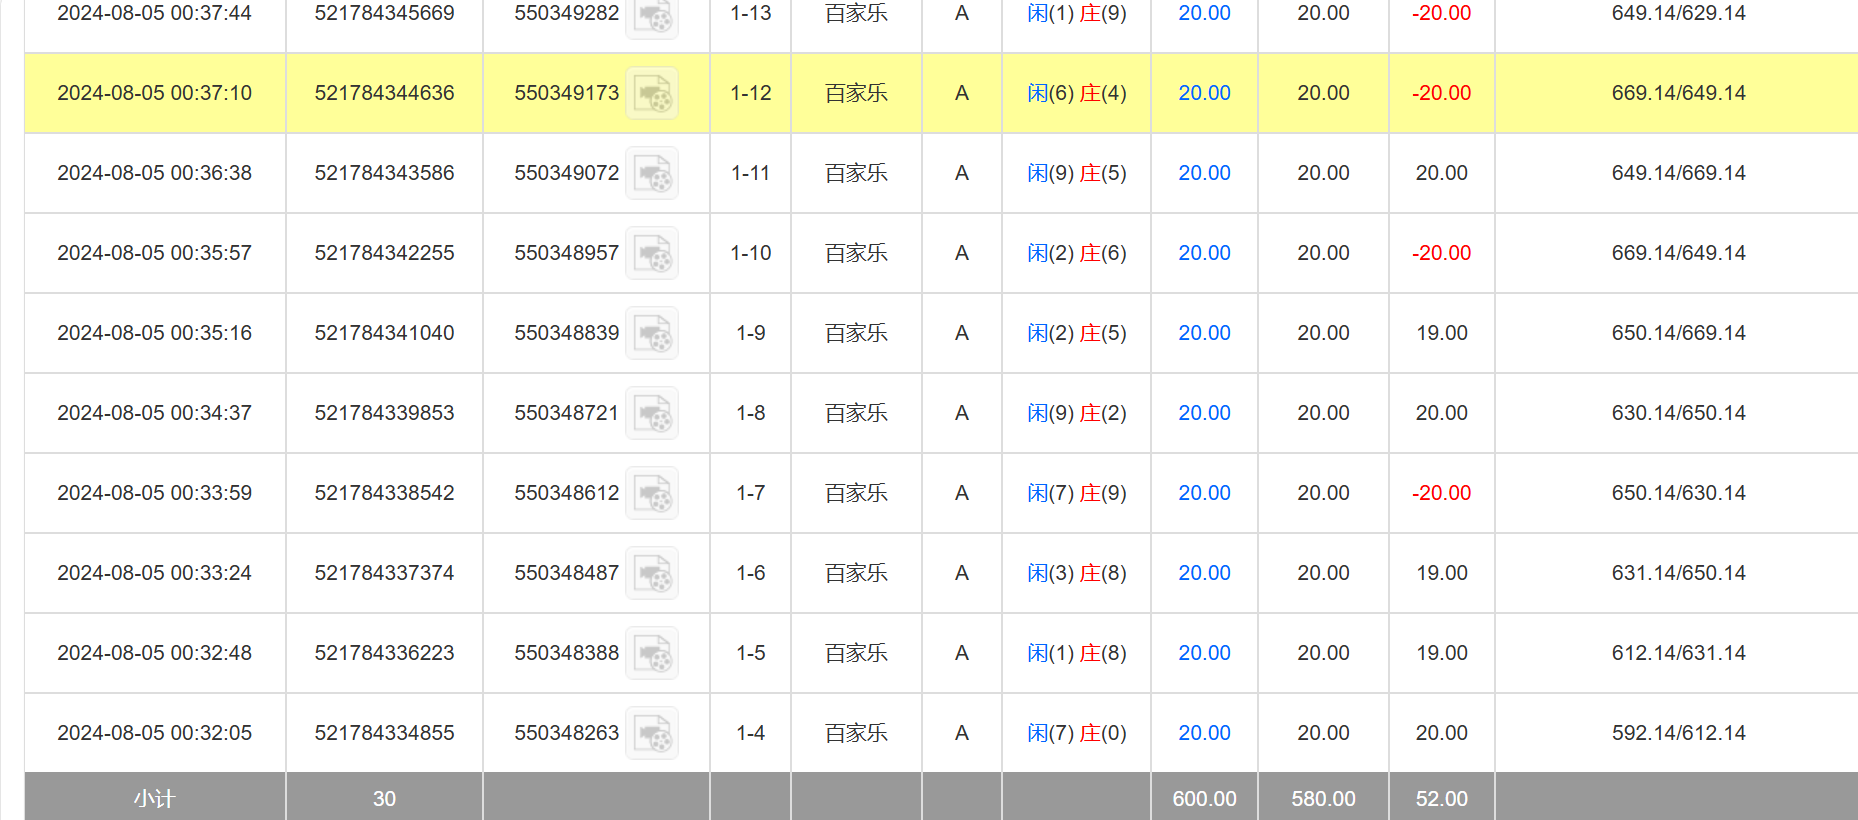The width and height of the screenshot is (1858, 820).
Task: Click video icon next to 550348388
Action: coord(652,653)
